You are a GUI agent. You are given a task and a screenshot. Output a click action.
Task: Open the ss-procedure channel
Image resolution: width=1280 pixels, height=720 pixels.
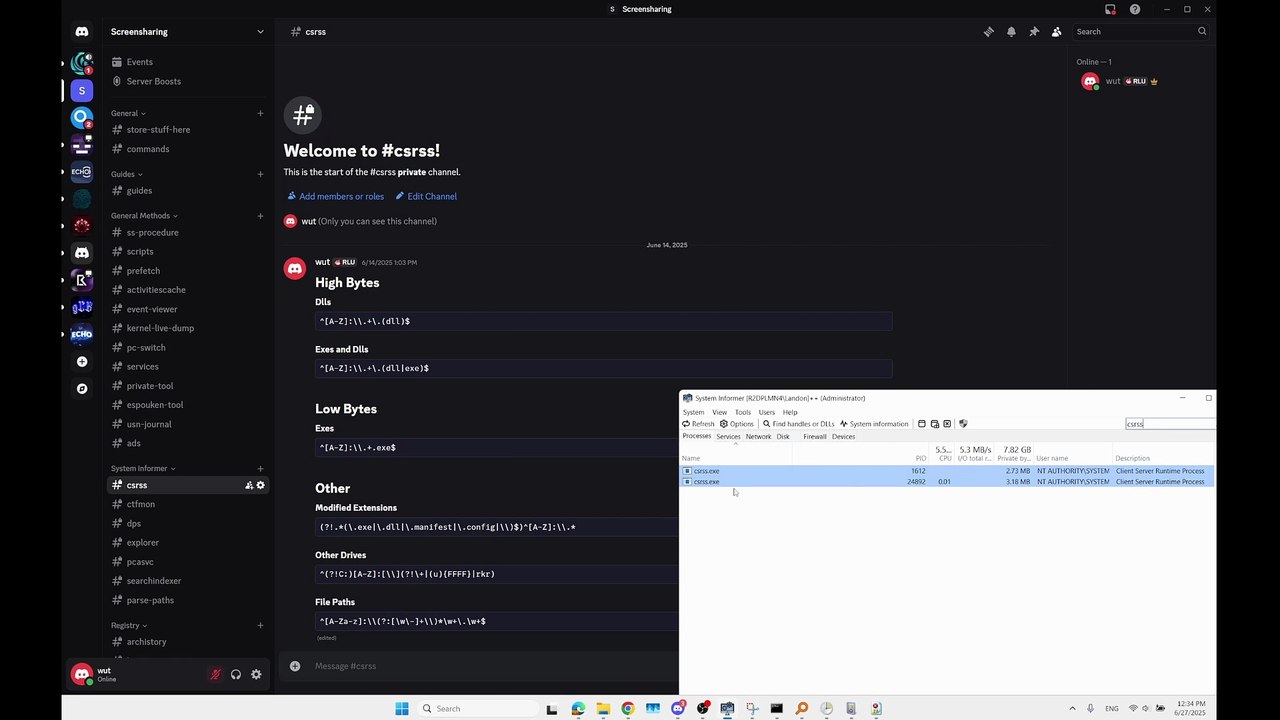[x=187, y=232]
